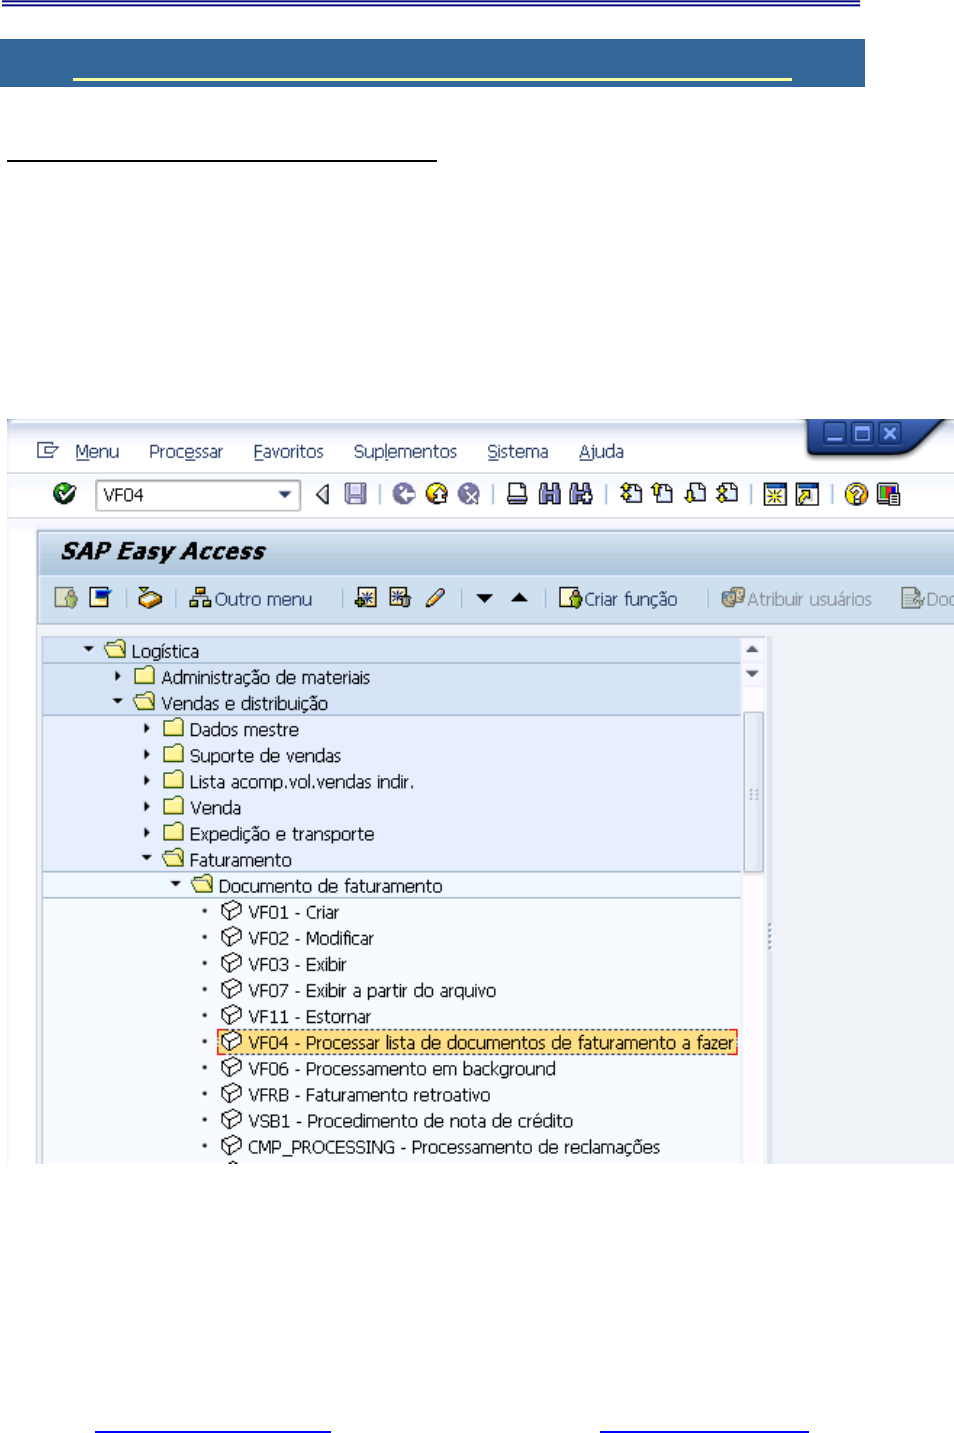Click the tree vertical scrollbar thumb

pyautogui.click(x=753, y=792)
